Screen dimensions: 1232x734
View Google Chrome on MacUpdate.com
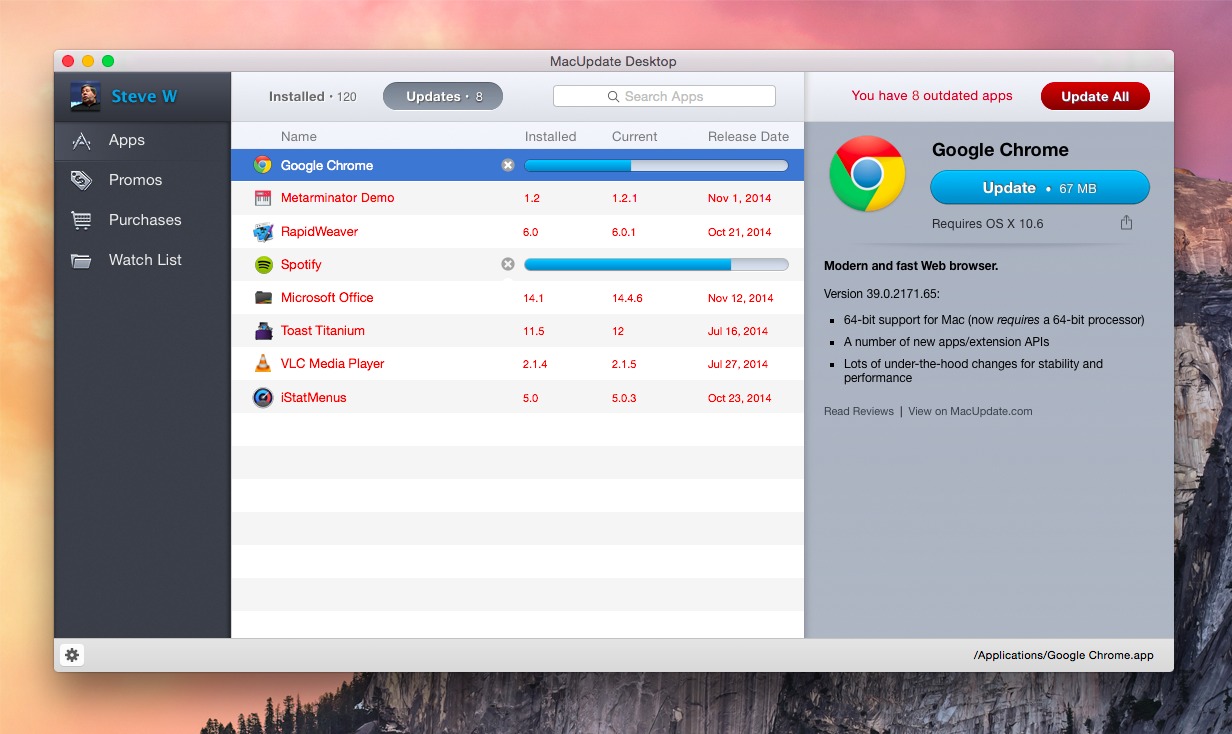969,411
